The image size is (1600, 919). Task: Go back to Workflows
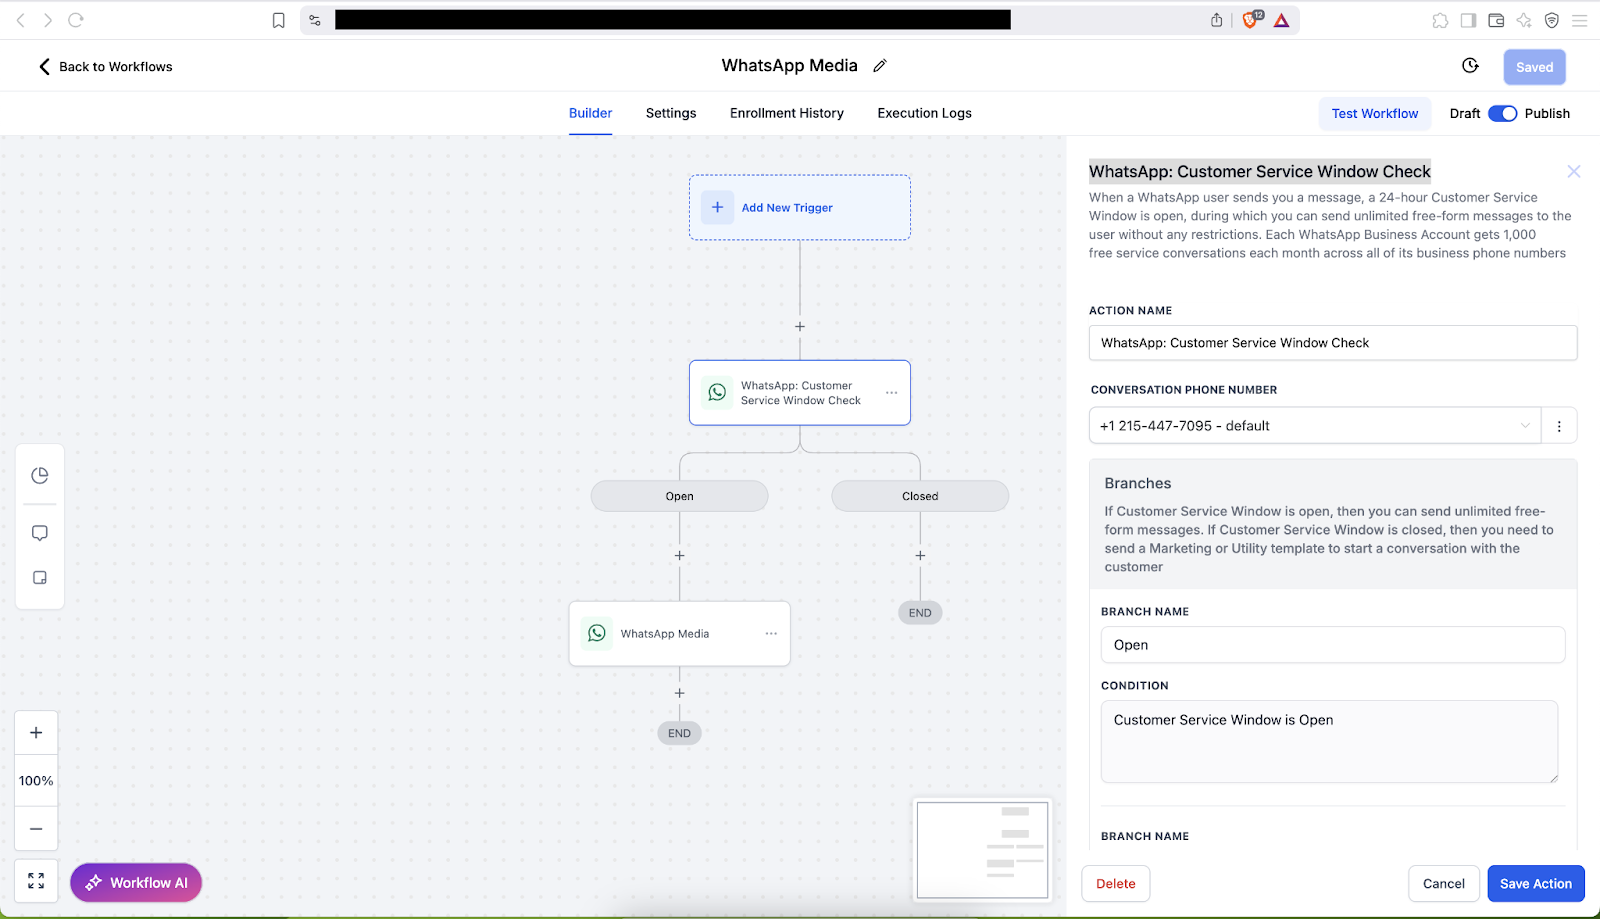click(105, 67)
